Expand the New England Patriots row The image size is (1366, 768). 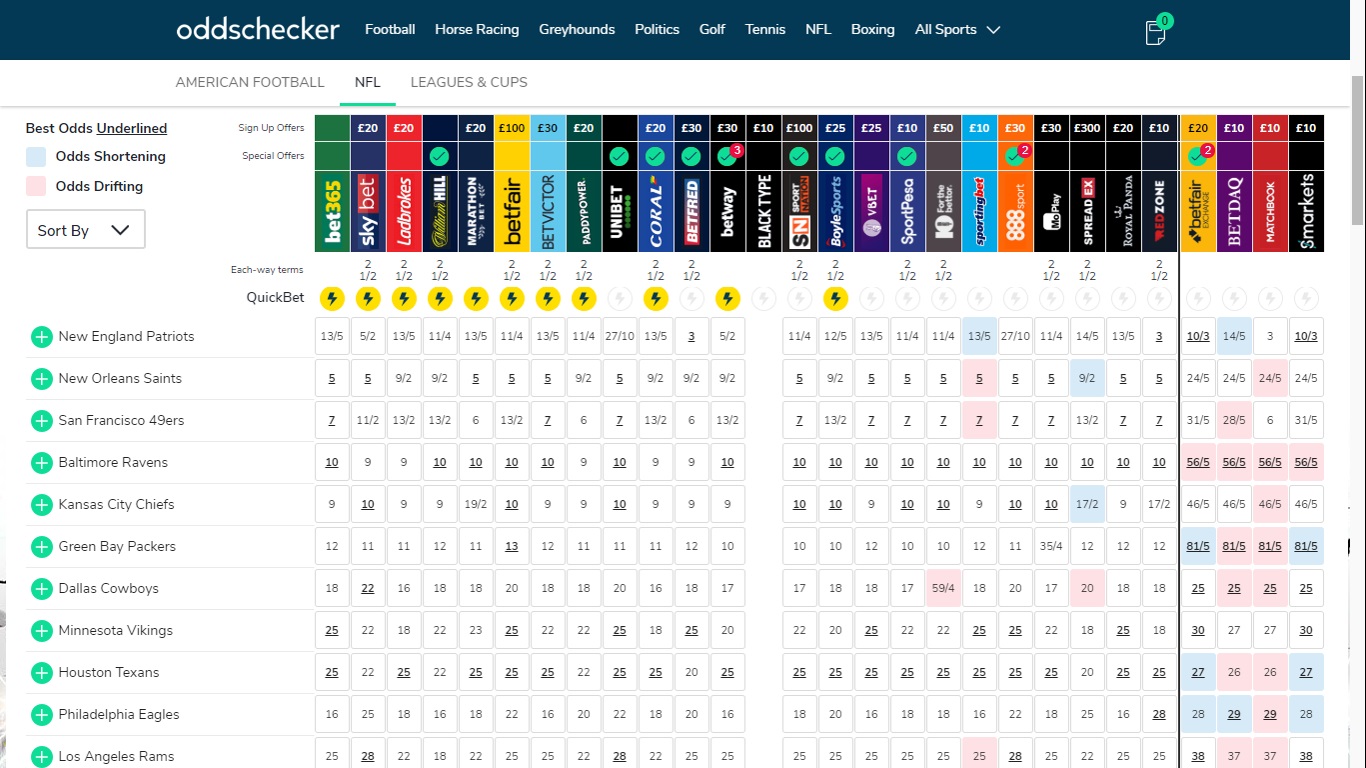[41, 337]
